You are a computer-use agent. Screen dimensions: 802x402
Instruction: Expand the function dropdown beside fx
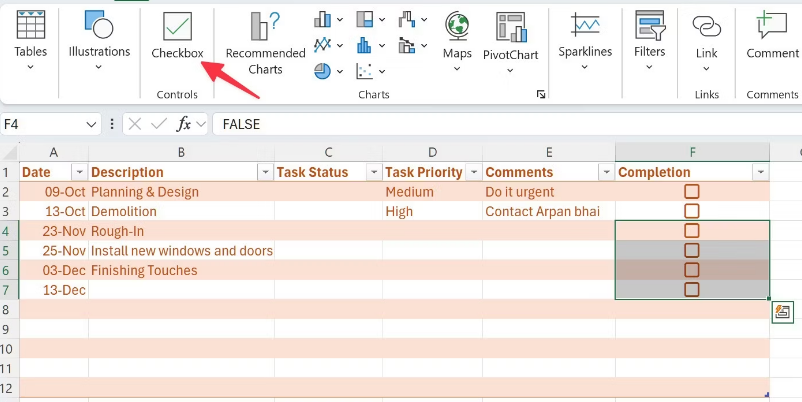point(200,124)
